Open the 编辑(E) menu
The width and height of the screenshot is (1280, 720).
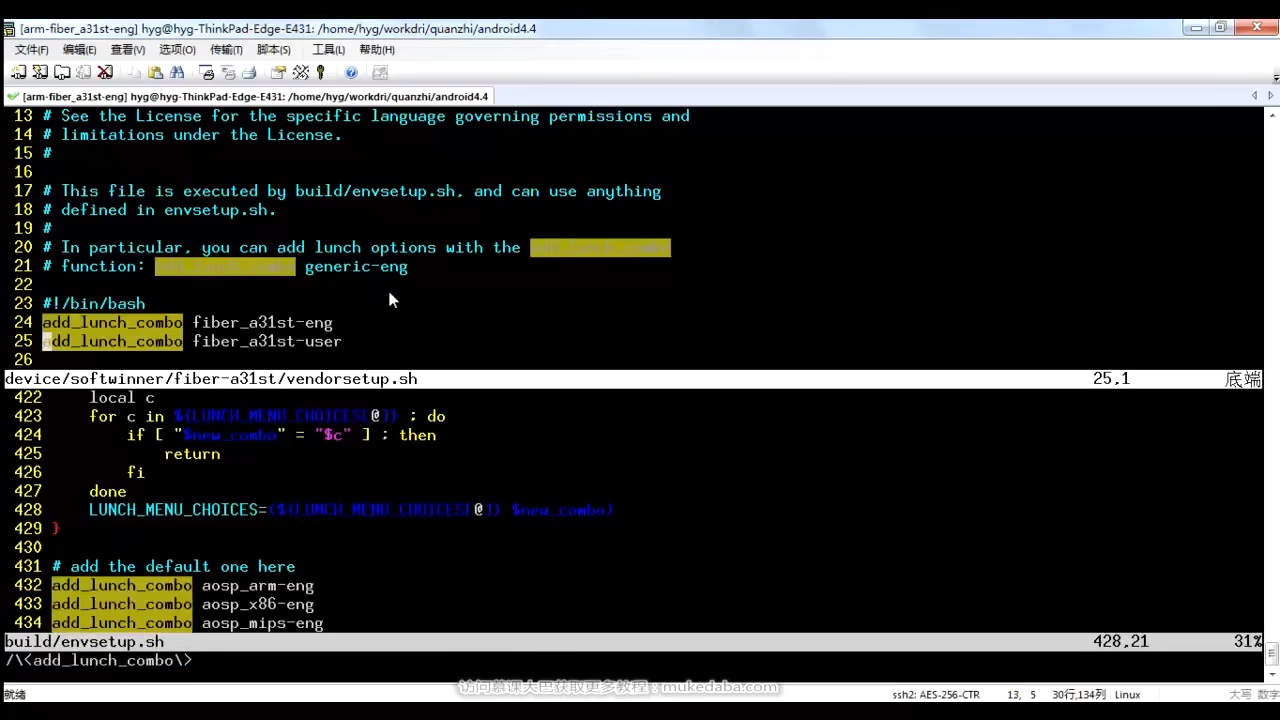79,49
